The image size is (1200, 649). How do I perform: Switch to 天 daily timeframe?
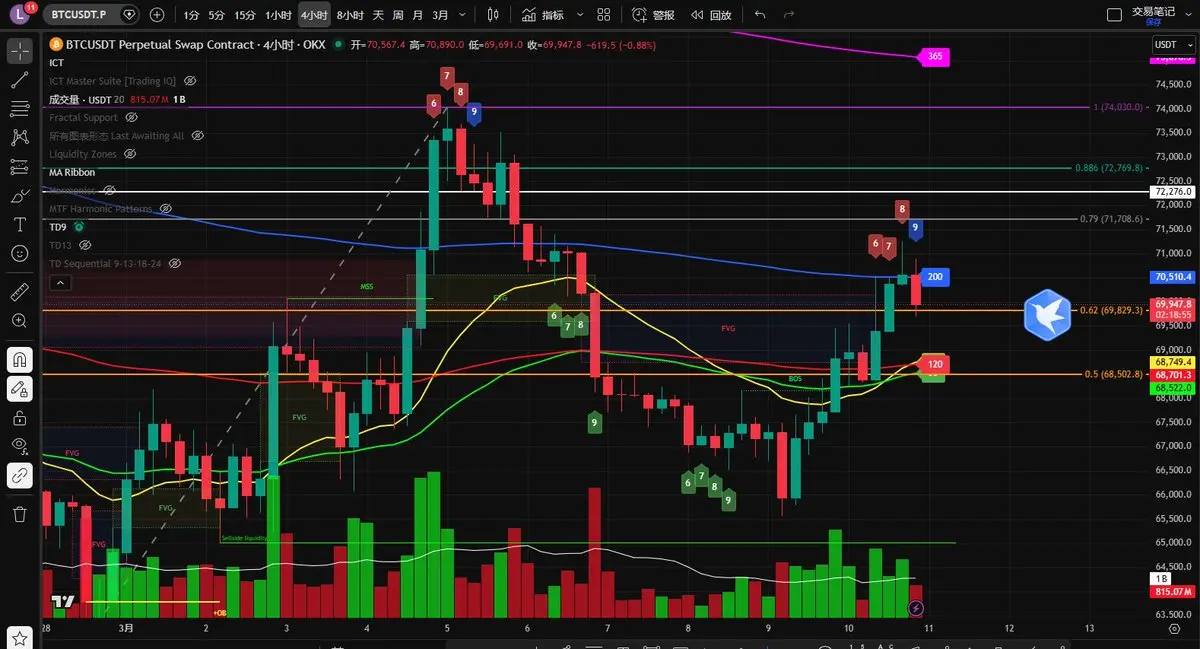pyautogui.click(x=378, y=15)
